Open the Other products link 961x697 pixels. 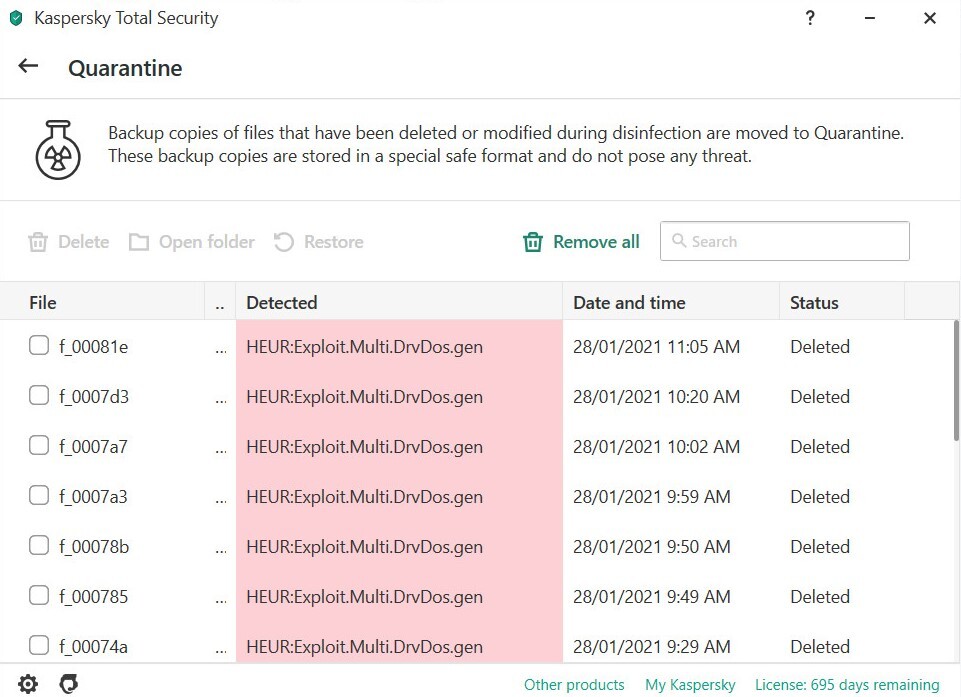tap(574, 684)
